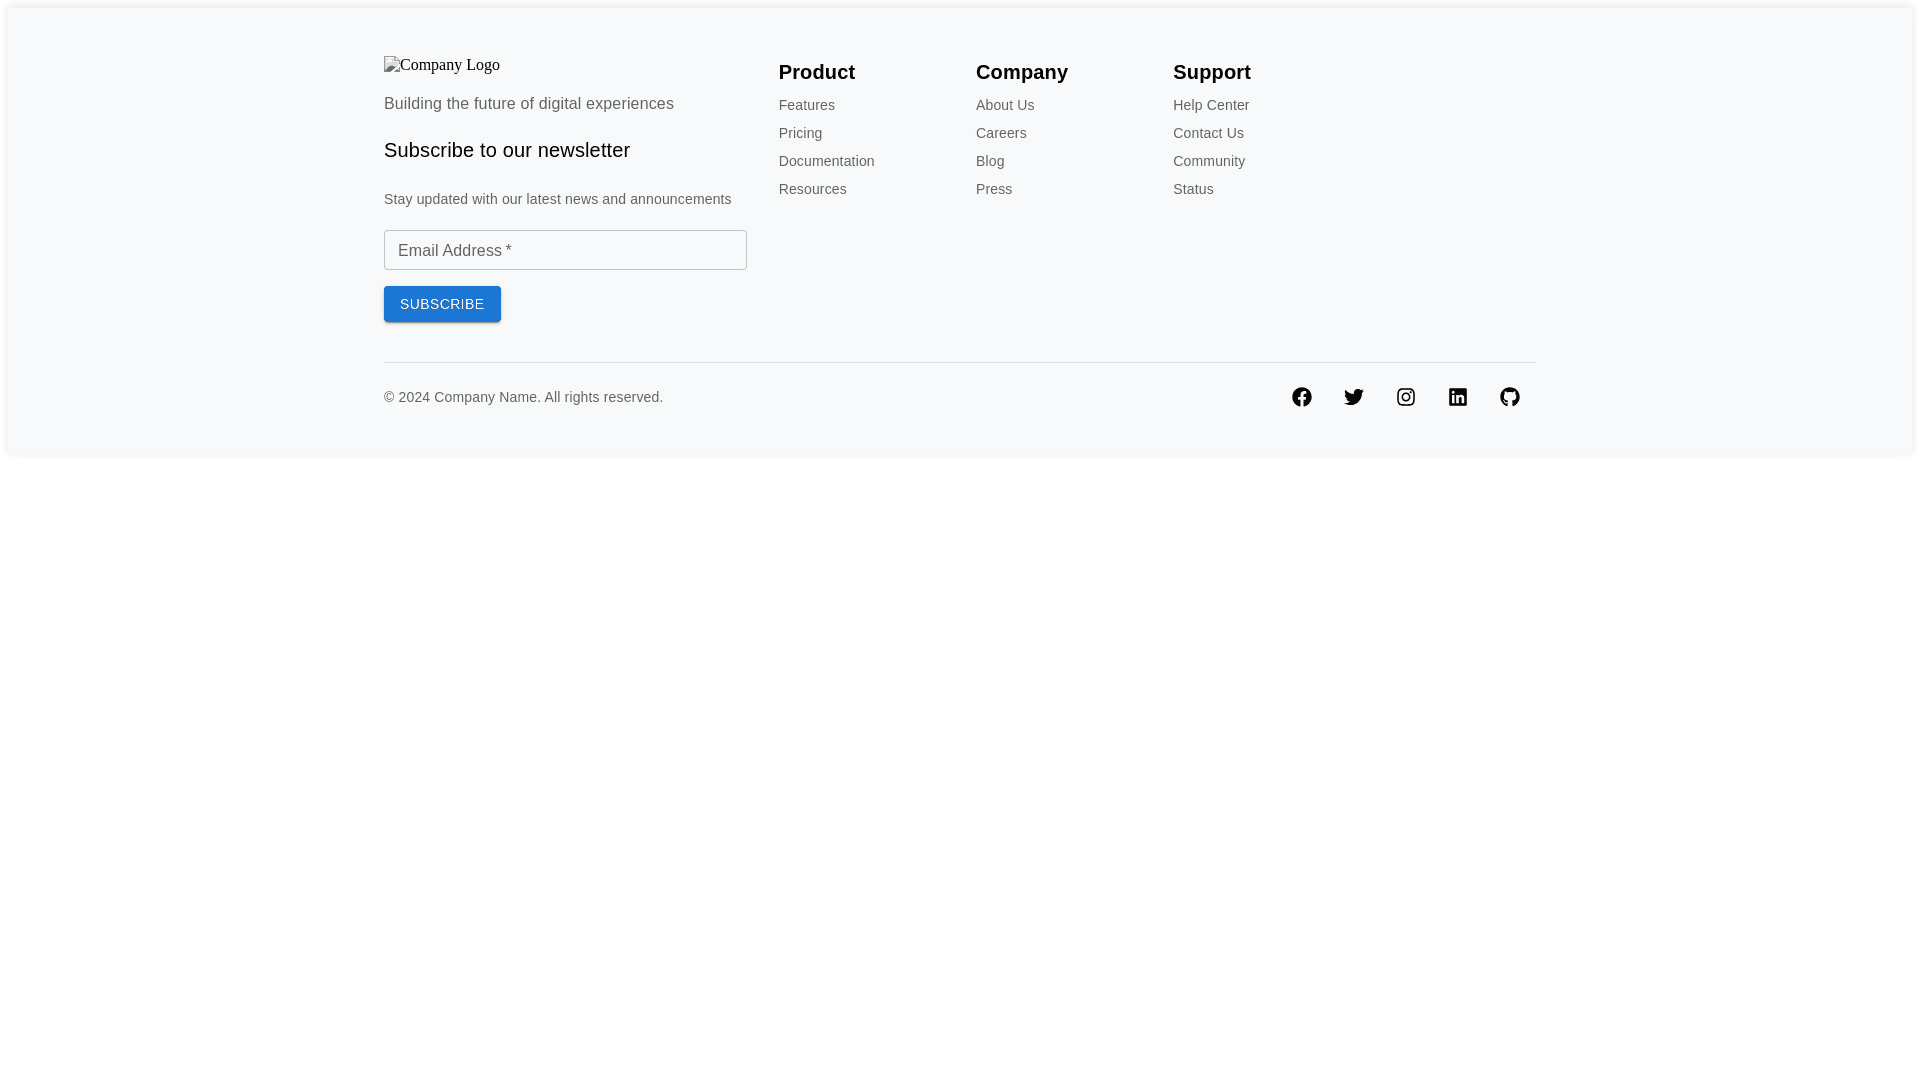Visit the Resources link

click(x=812, y=189)
